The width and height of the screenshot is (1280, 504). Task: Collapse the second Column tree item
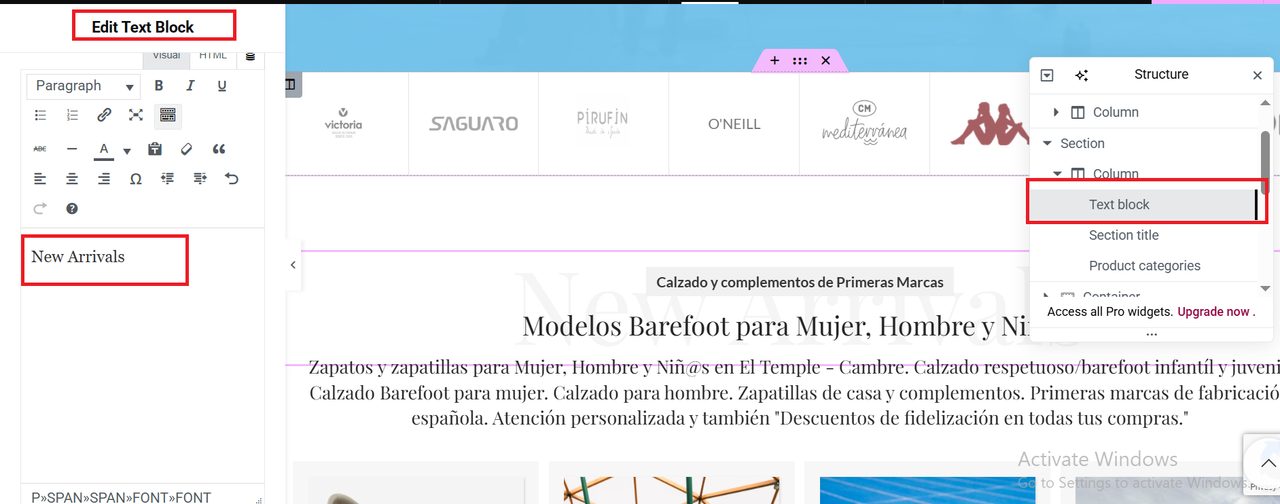click(x=1057, y=174)
